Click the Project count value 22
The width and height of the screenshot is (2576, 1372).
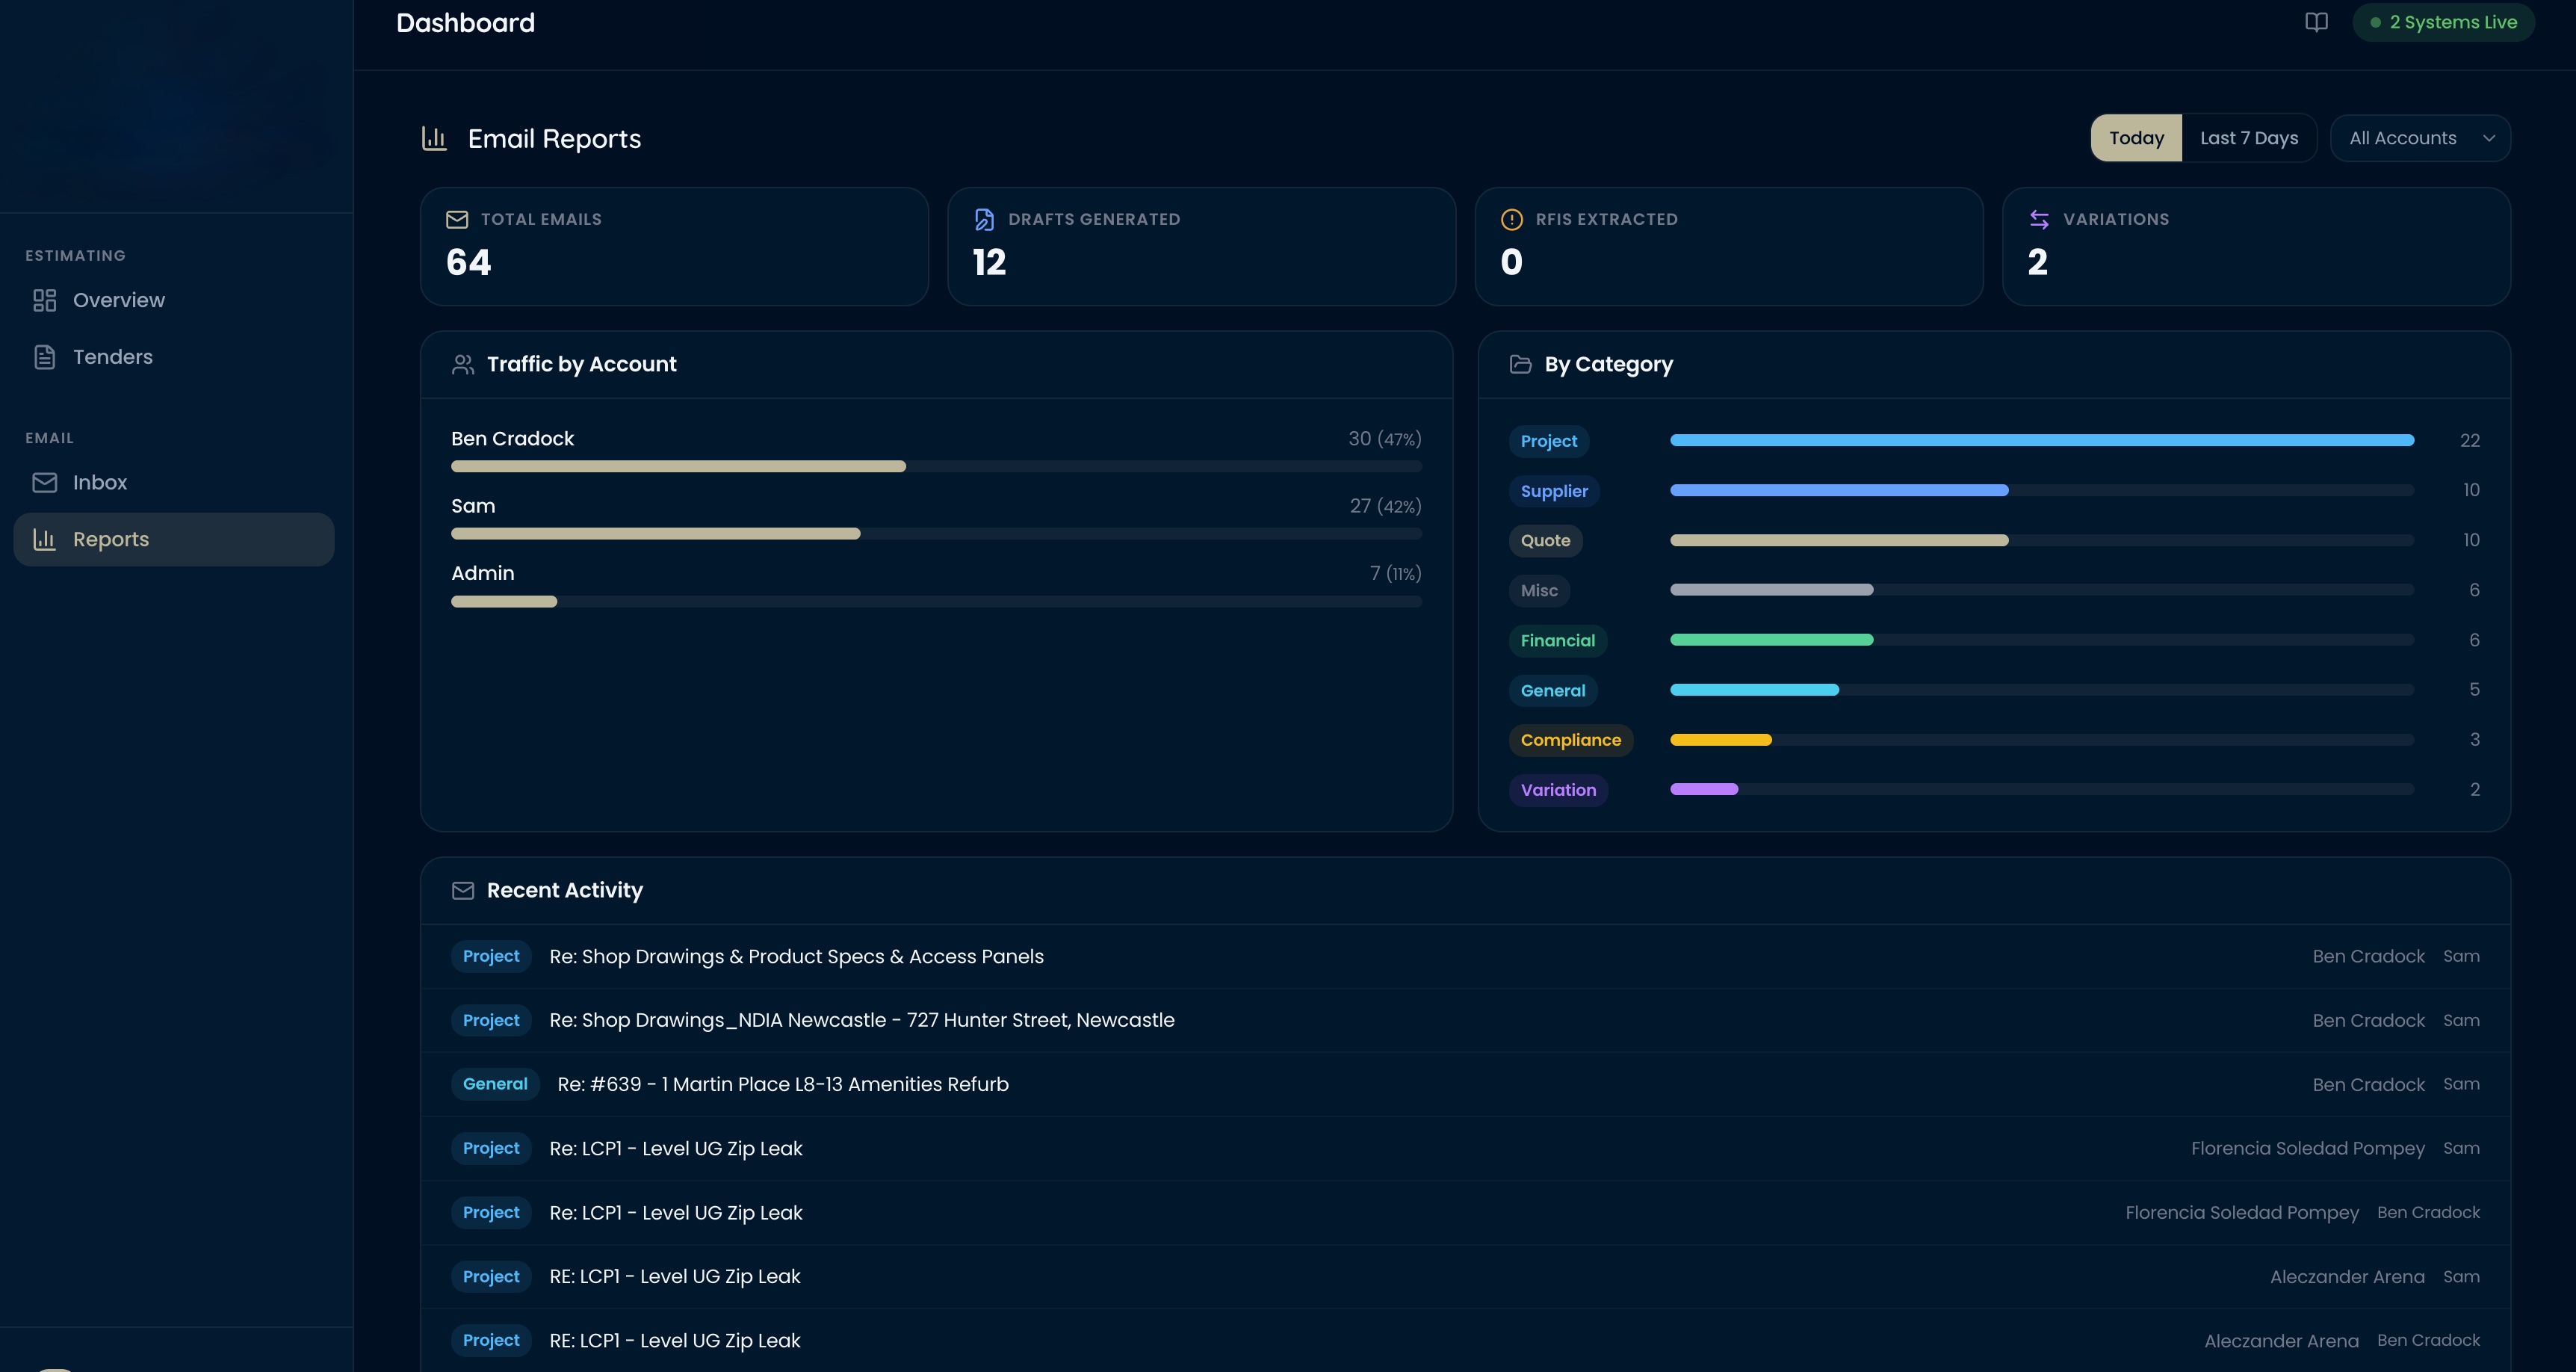tap(2469, 440)
